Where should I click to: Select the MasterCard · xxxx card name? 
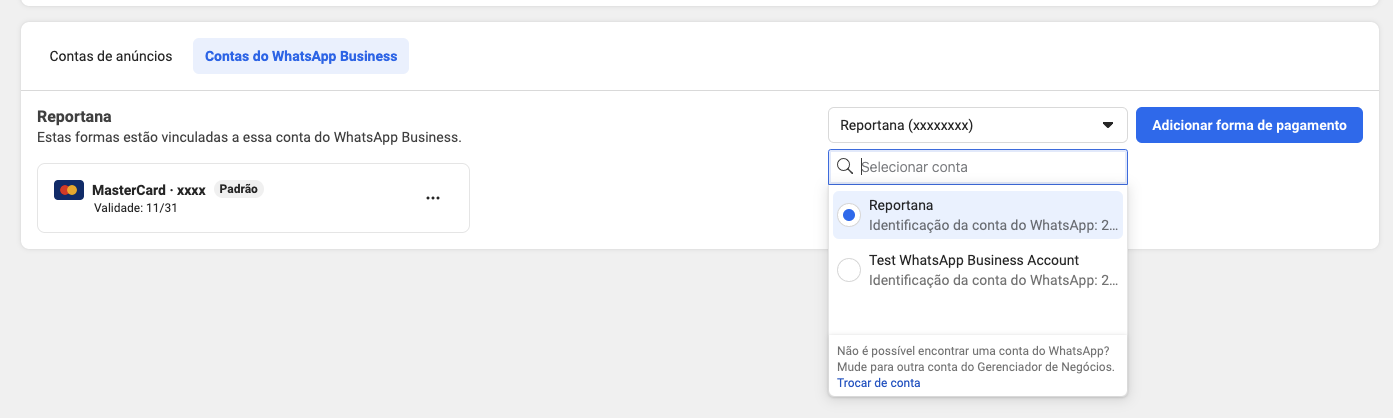pos(148,190)
